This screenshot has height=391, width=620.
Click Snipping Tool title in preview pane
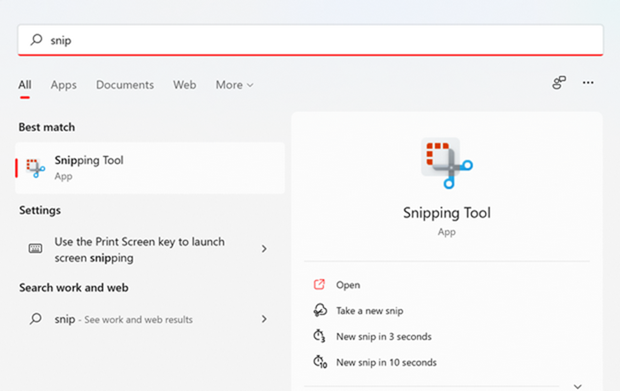click(x=447, y=213)
